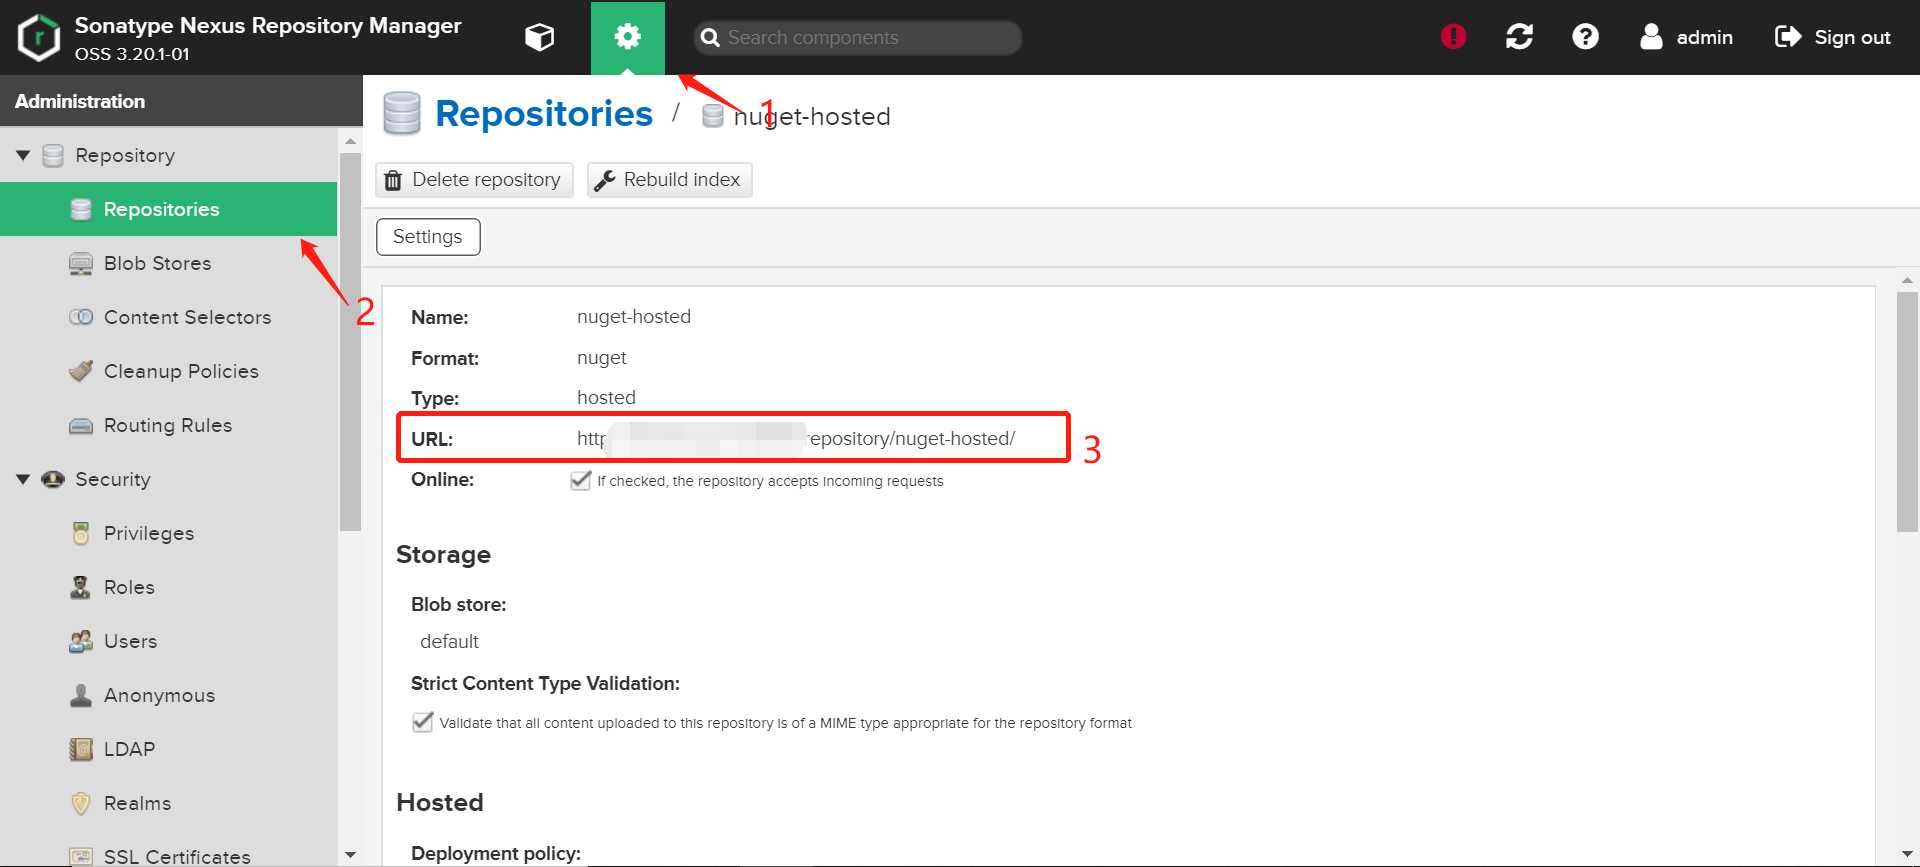The image size is (1920, 867).
Task: Click the magnifier search icon
Action: click(710, 38)
